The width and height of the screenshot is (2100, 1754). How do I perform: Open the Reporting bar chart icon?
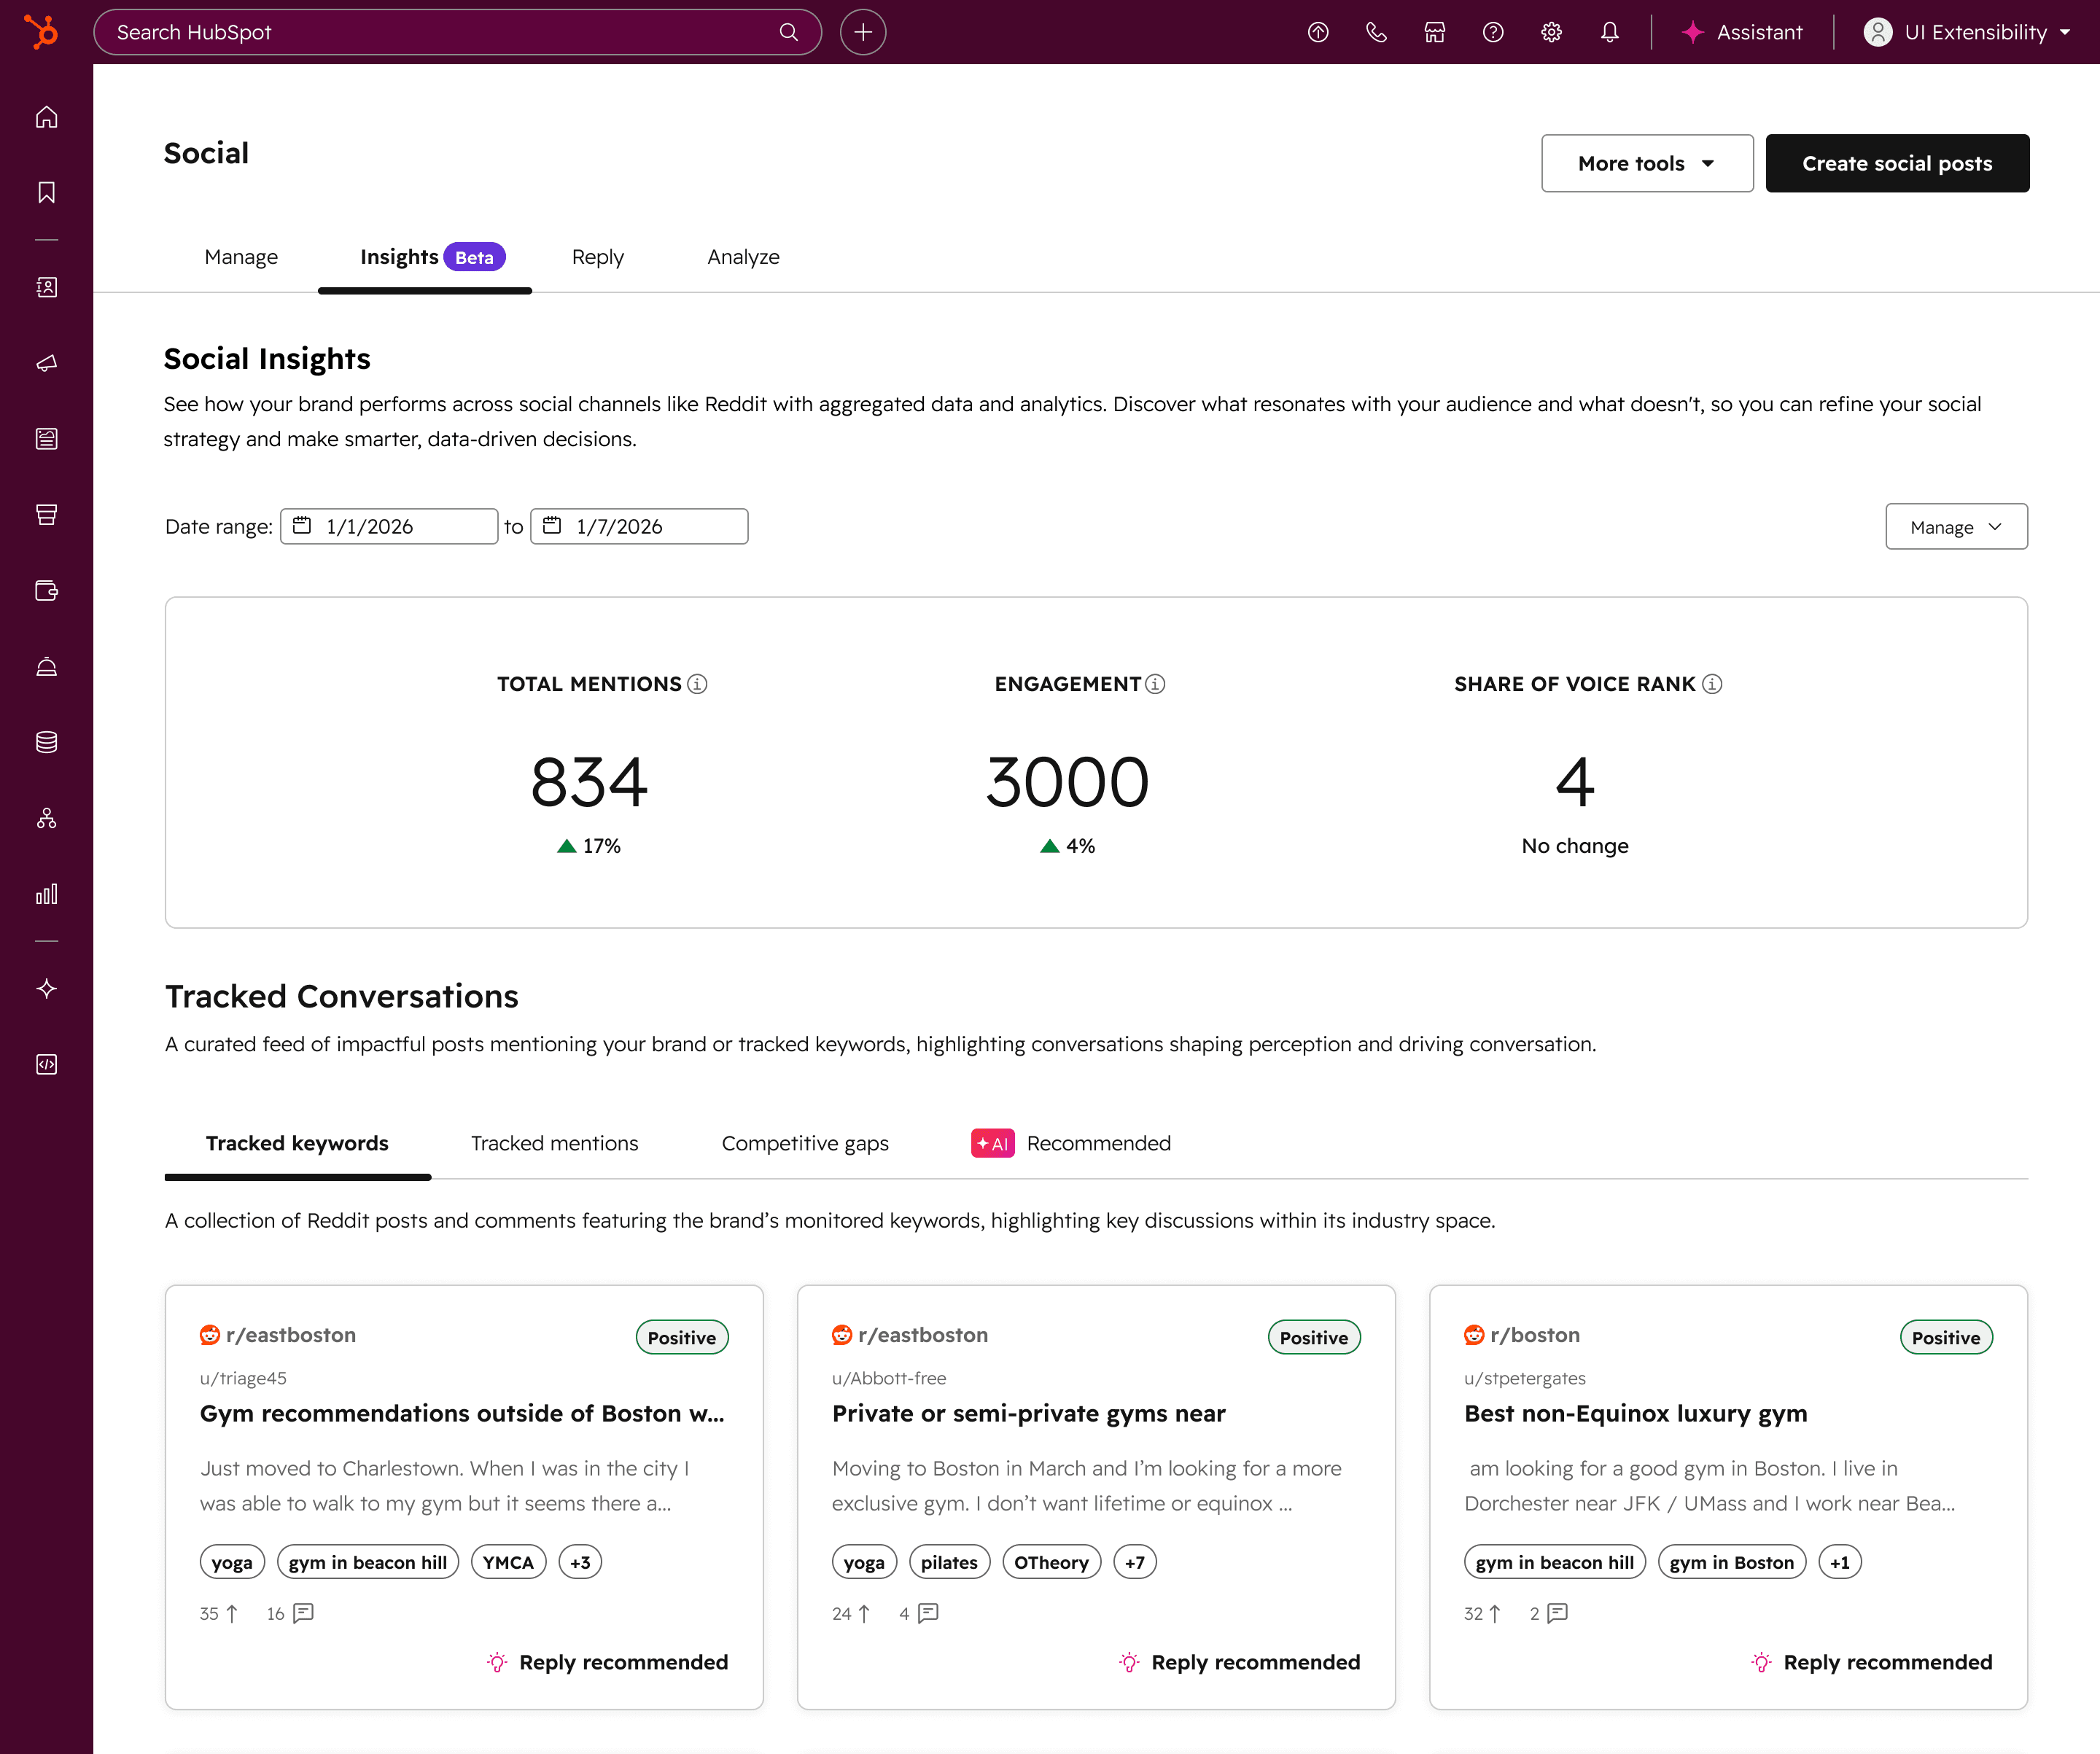(x=46, y=894)
